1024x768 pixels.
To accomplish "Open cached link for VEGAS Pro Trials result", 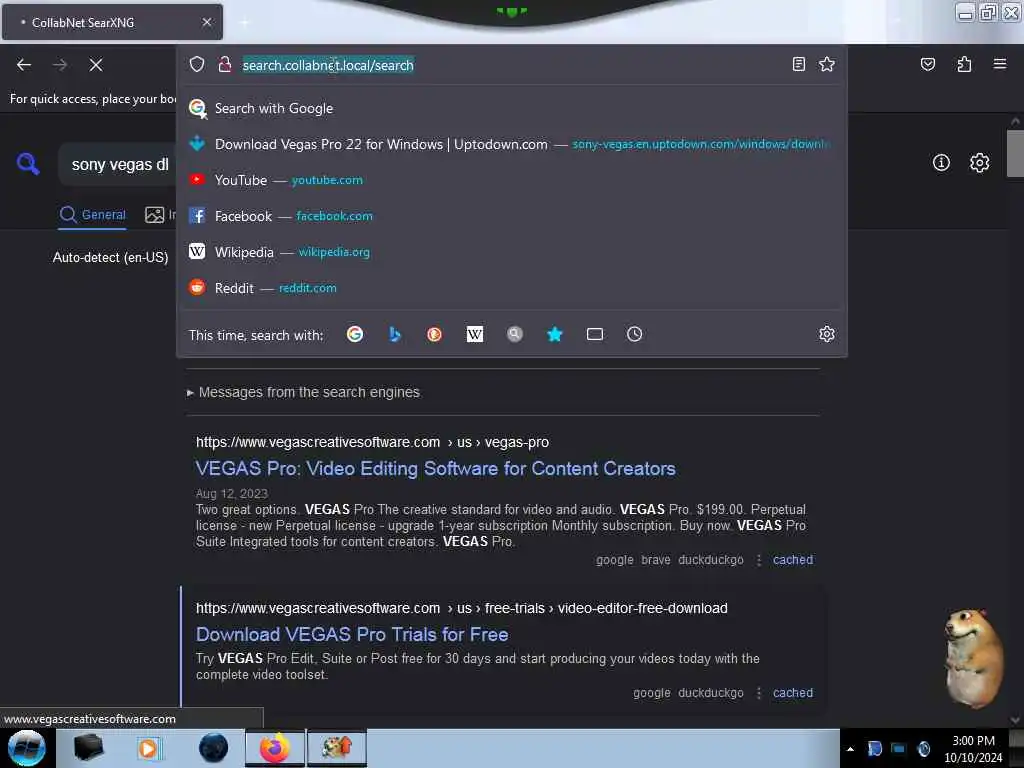I will coord(793,693).
